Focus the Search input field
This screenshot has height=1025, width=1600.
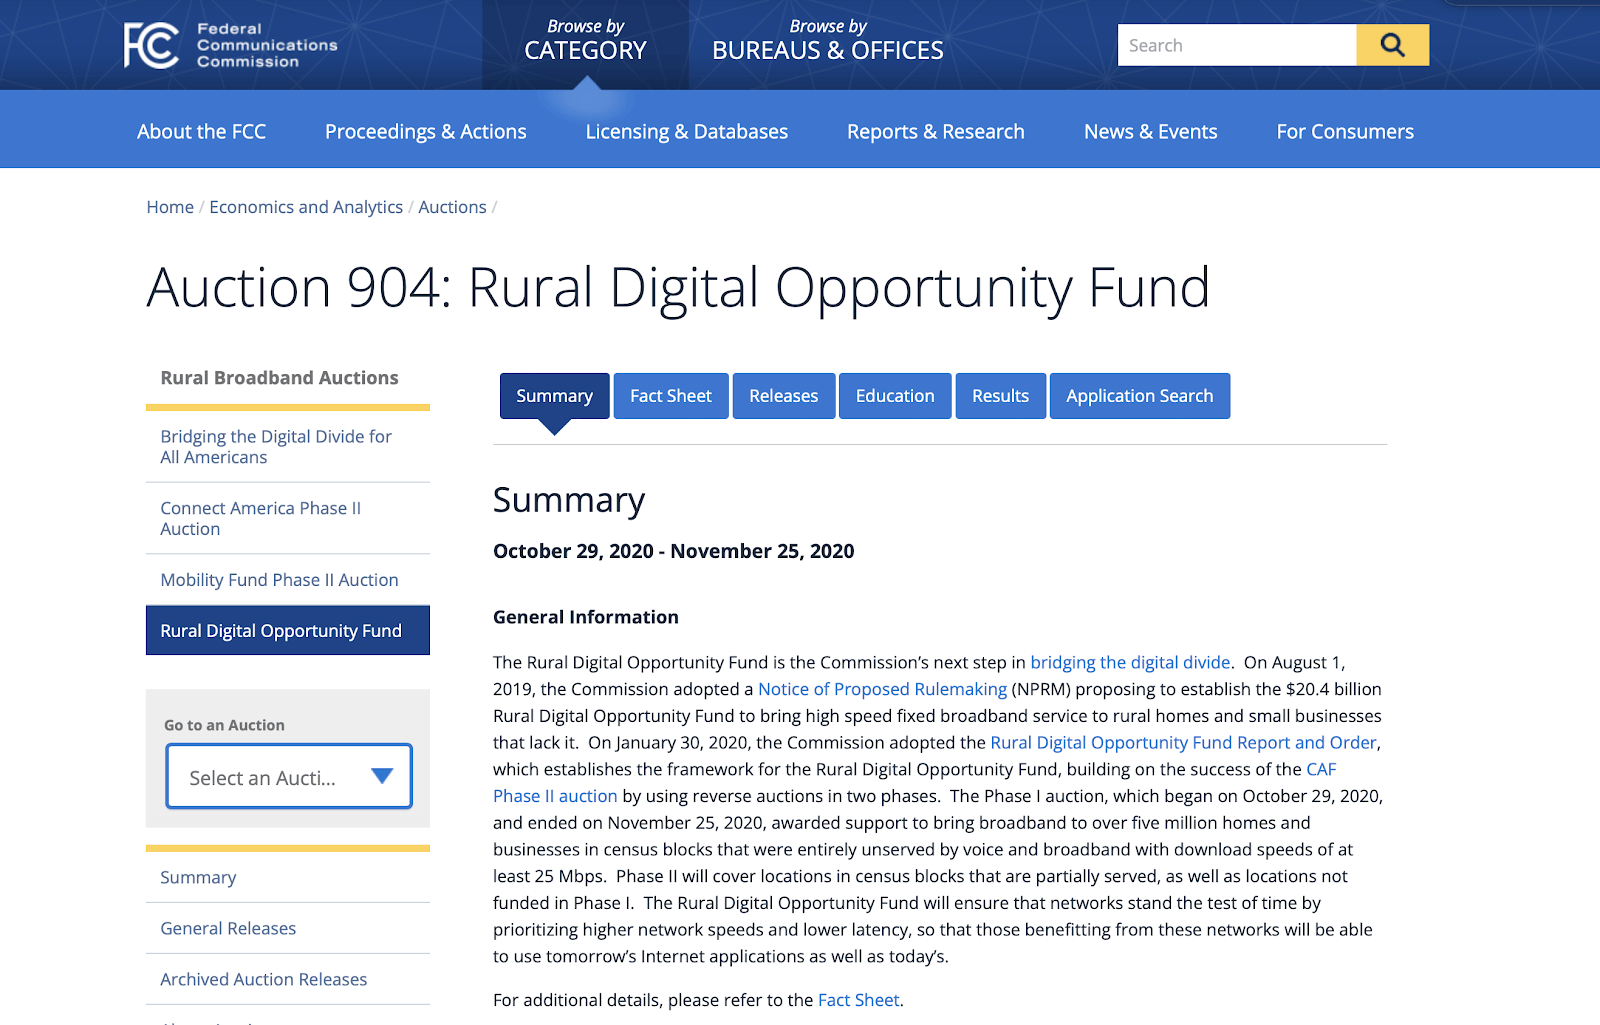[x=1237, y=45]
